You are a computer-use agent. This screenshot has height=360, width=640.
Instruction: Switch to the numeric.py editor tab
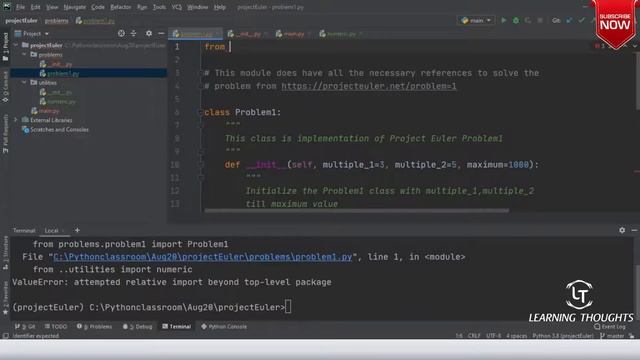(x=340, y=34)
